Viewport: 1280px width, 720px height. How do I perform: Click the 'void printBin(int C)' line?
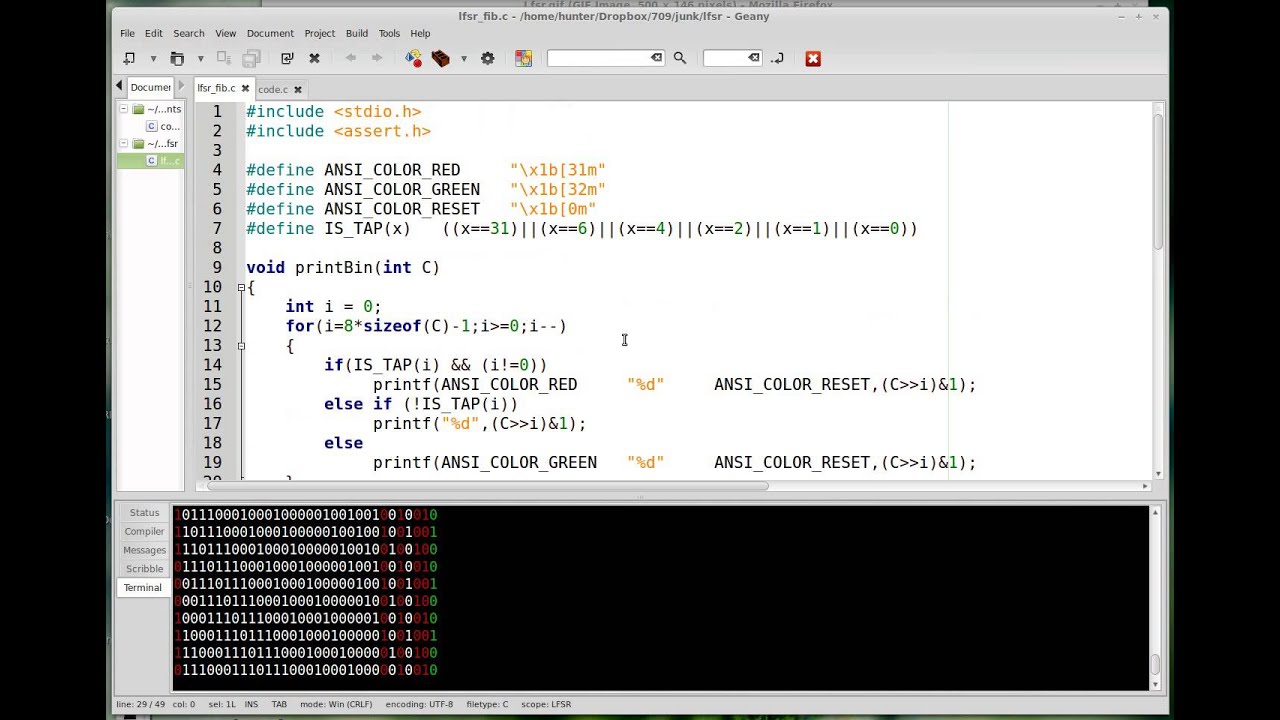click(x=343, y=267)
